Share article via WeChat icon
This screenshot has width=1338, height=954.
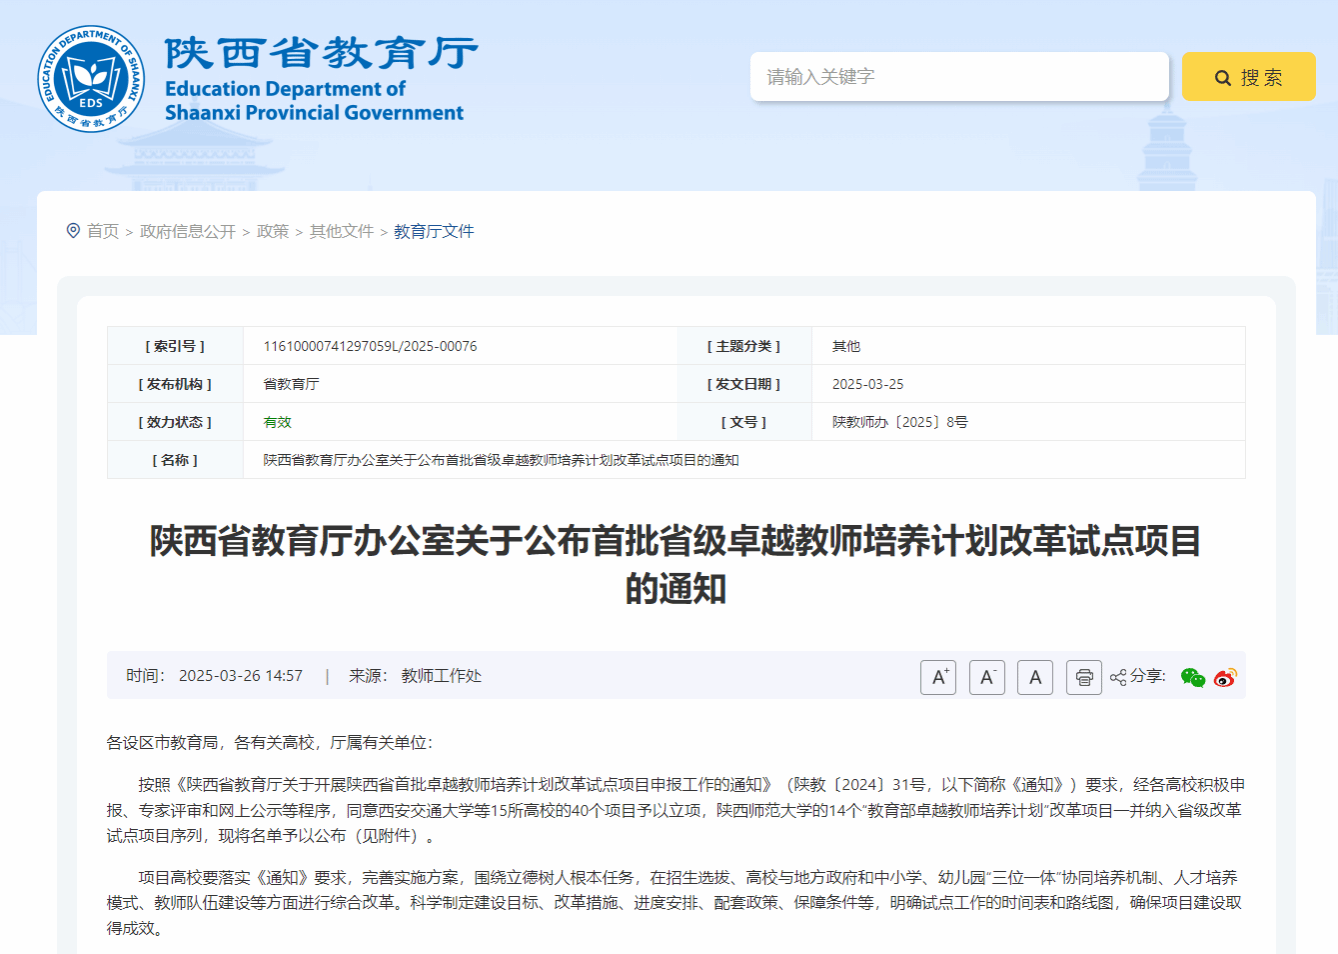[1192, 677]
